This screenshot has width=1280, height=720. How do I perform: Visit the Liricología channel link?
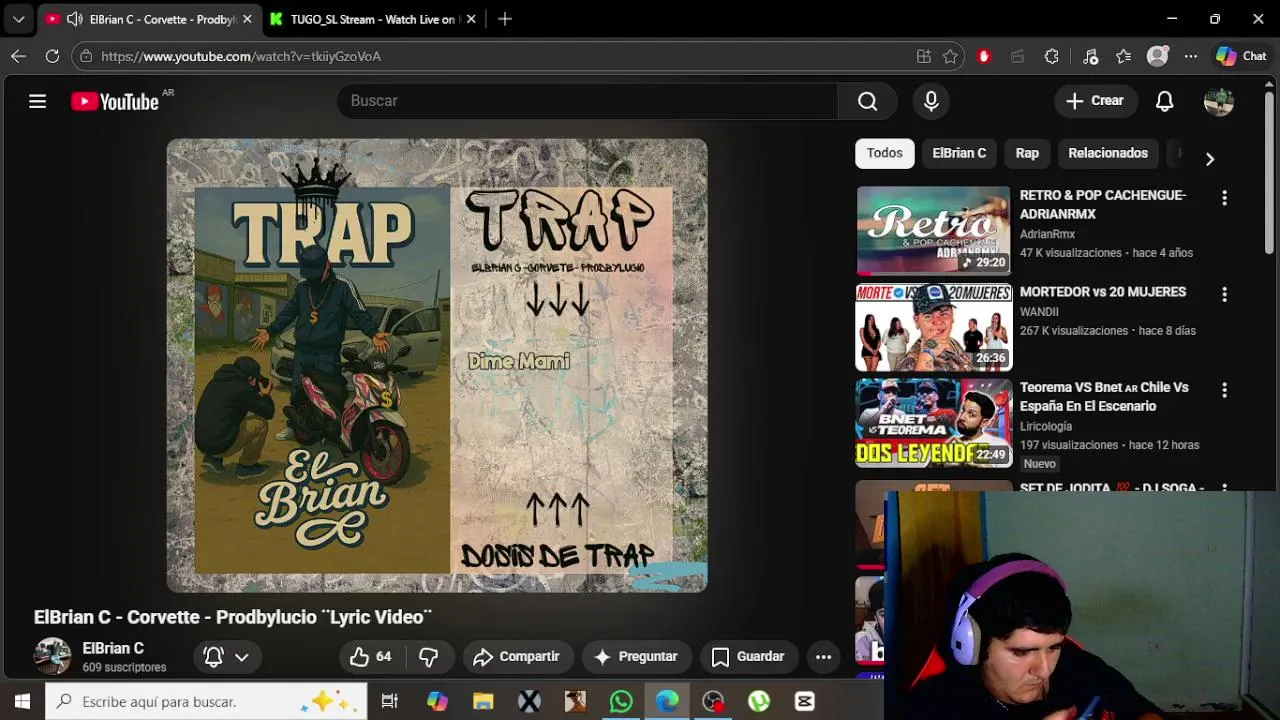point(1046,426)
